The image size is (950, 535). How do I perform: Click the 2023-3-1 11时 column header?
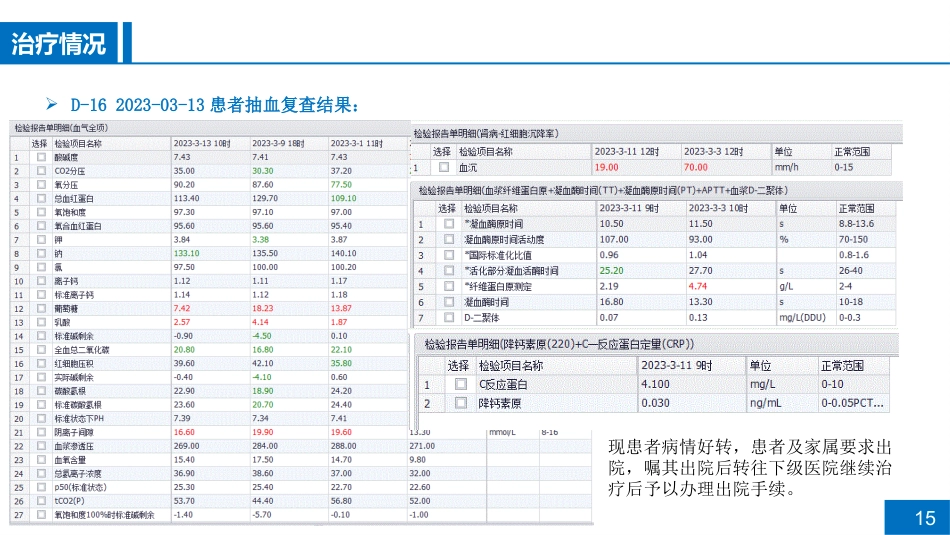click(356, 144)
